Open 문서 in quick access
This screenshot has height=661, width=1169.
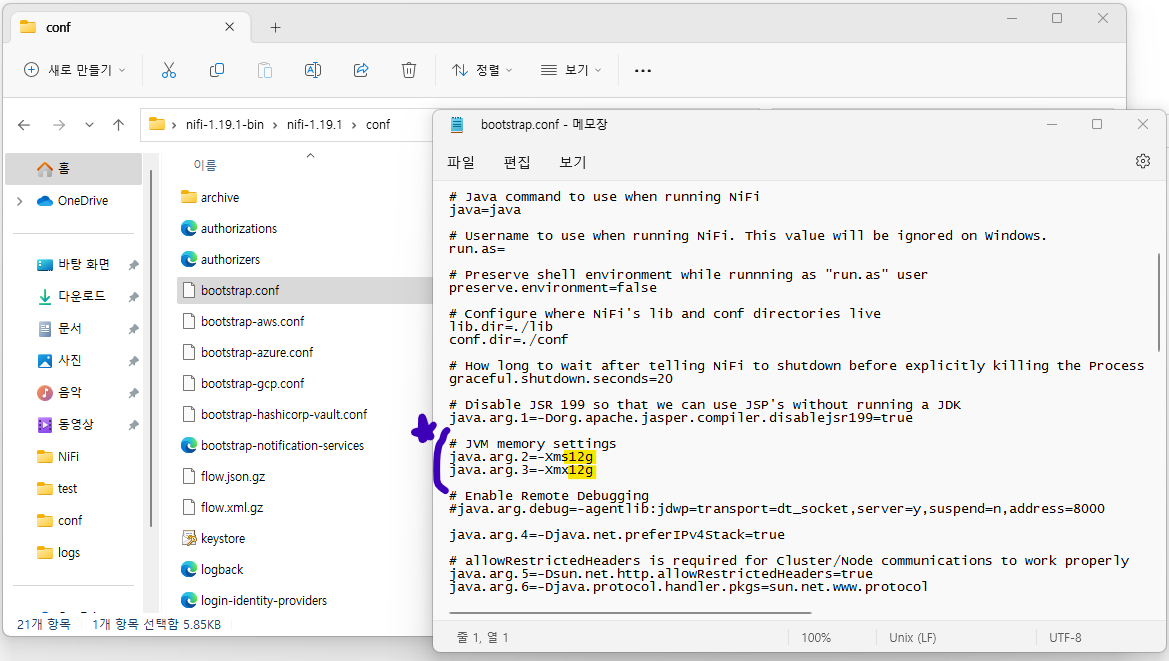click(x=70, y=328)
